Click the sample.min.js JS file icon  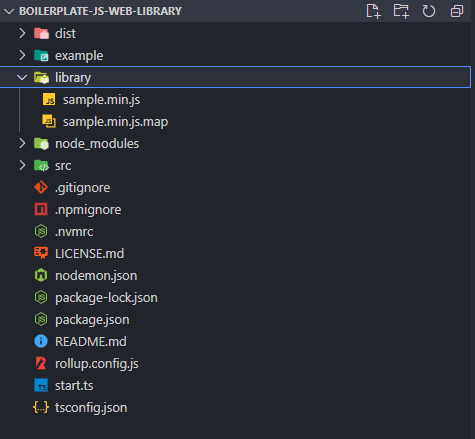coord(49,99)
